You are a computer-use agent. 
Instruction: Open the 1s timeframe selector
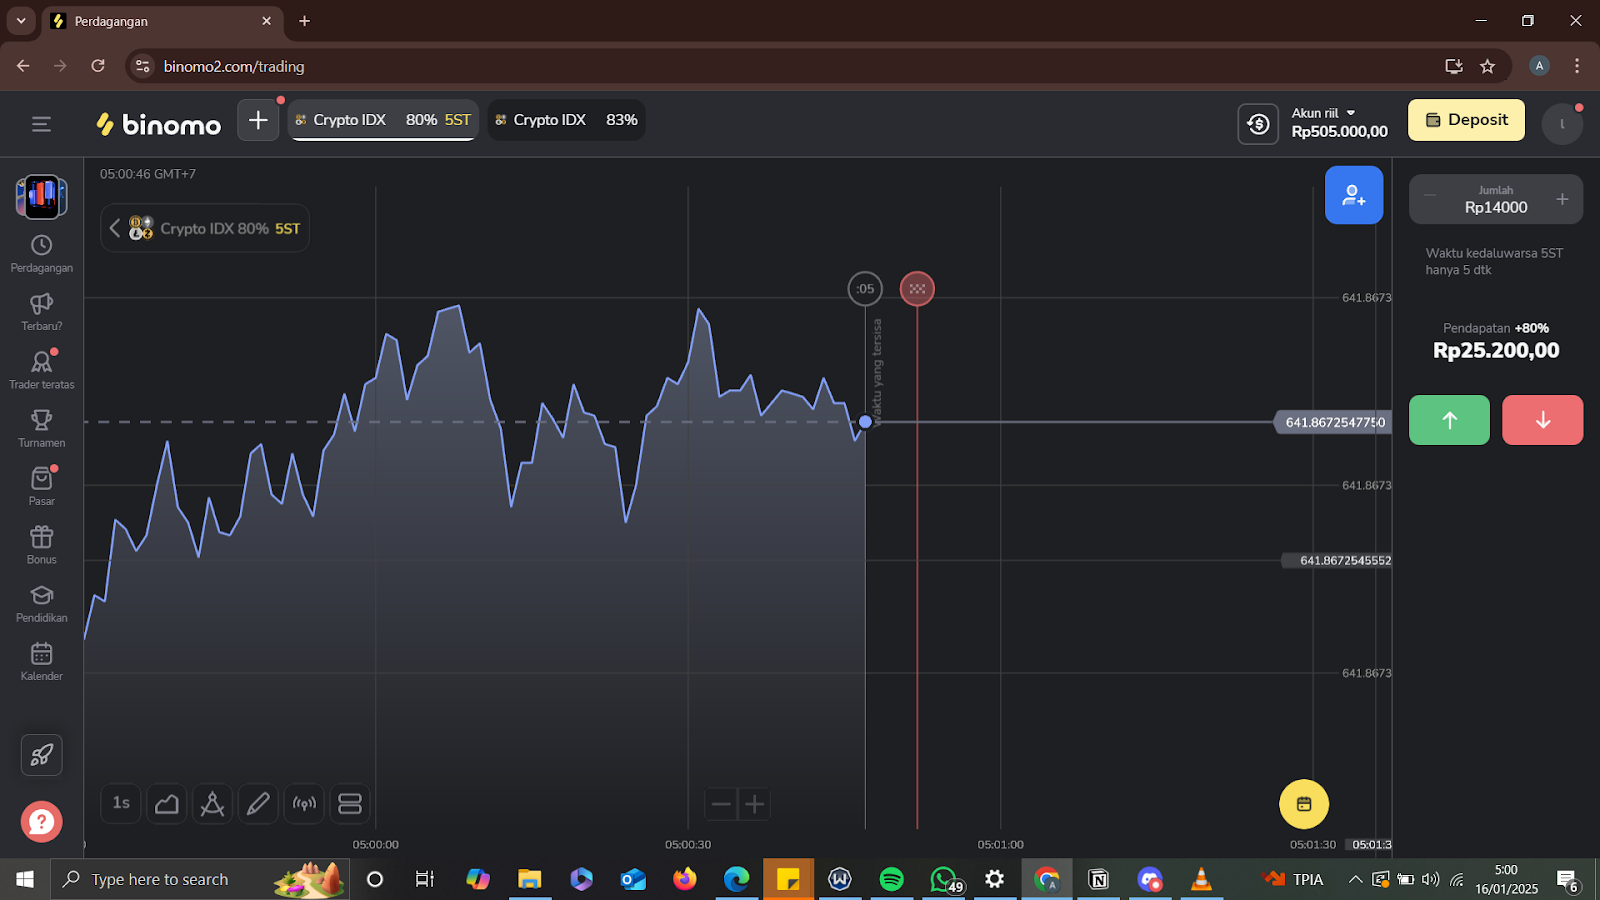[x=121, y=804]
